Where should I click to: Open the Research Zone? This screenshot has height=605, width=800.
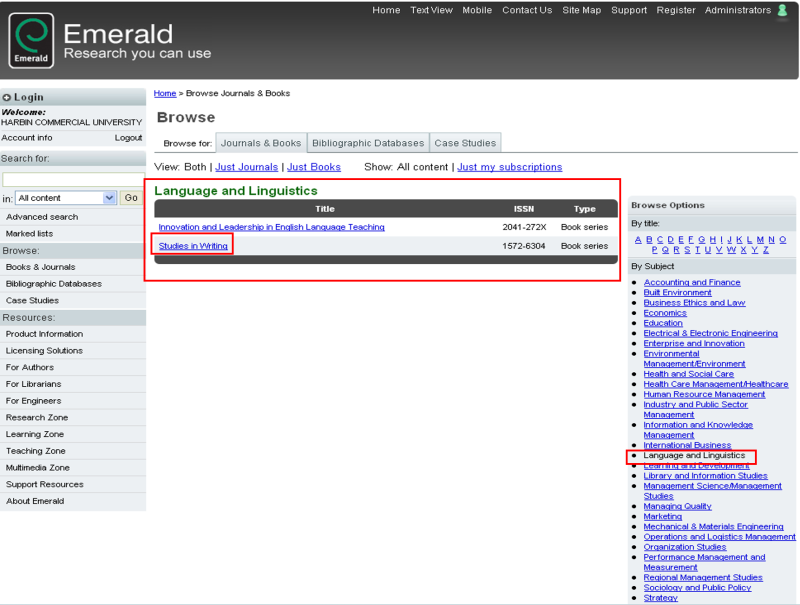click(x=37, y=417)
